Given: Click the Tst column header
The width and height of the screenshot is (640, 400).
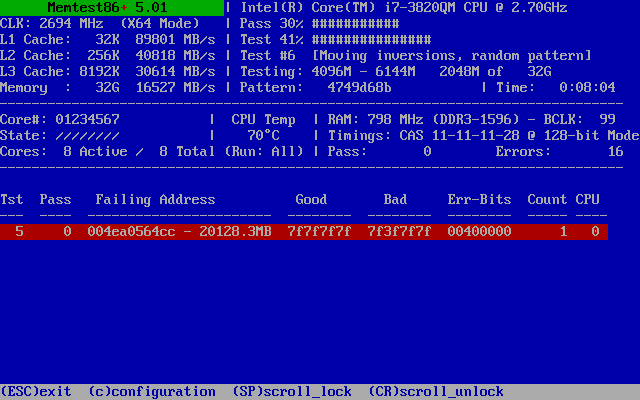Looking at the screenshot, I should (12, 199).
